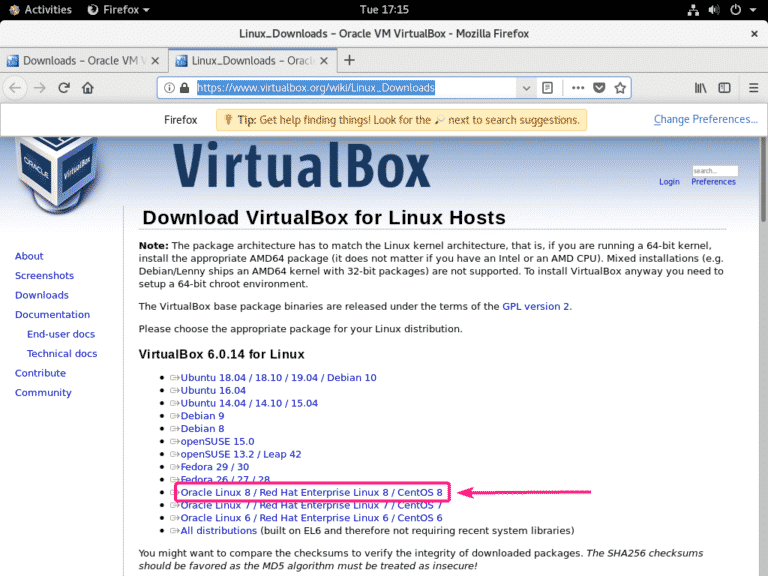Click Change Preferences in the tip bar
Image resolution: width=768 pixels, height=576 pixels.
click(x=705, y=120)
